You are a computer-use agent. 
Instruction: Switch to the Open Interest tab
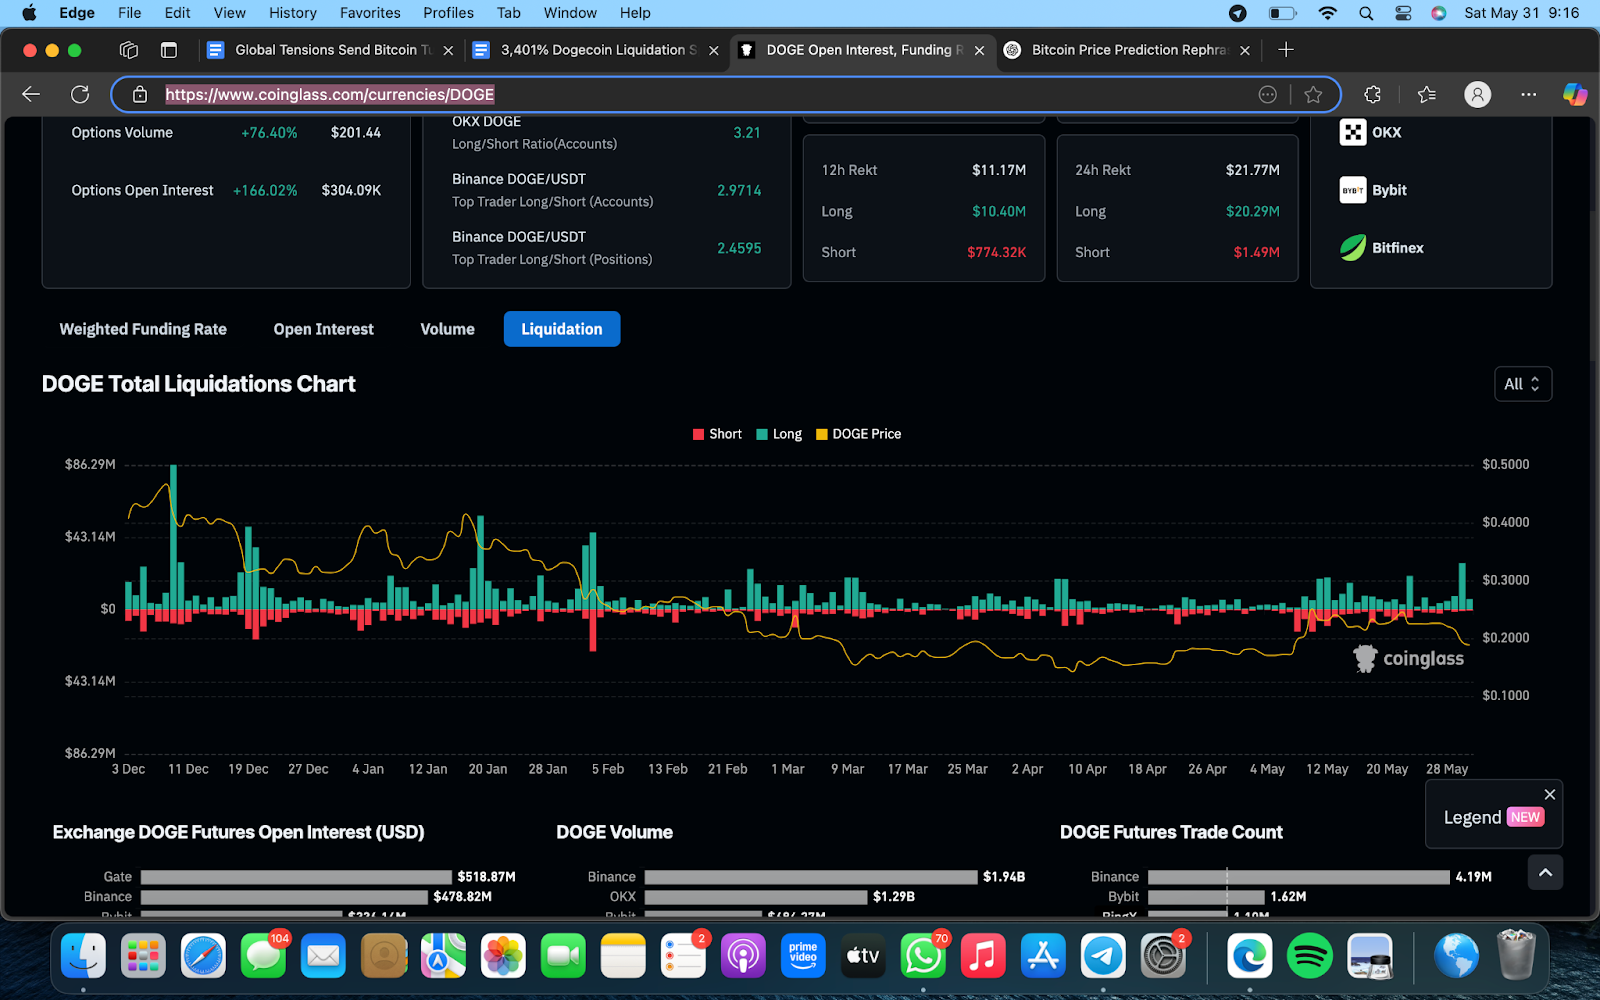[323, 329]
